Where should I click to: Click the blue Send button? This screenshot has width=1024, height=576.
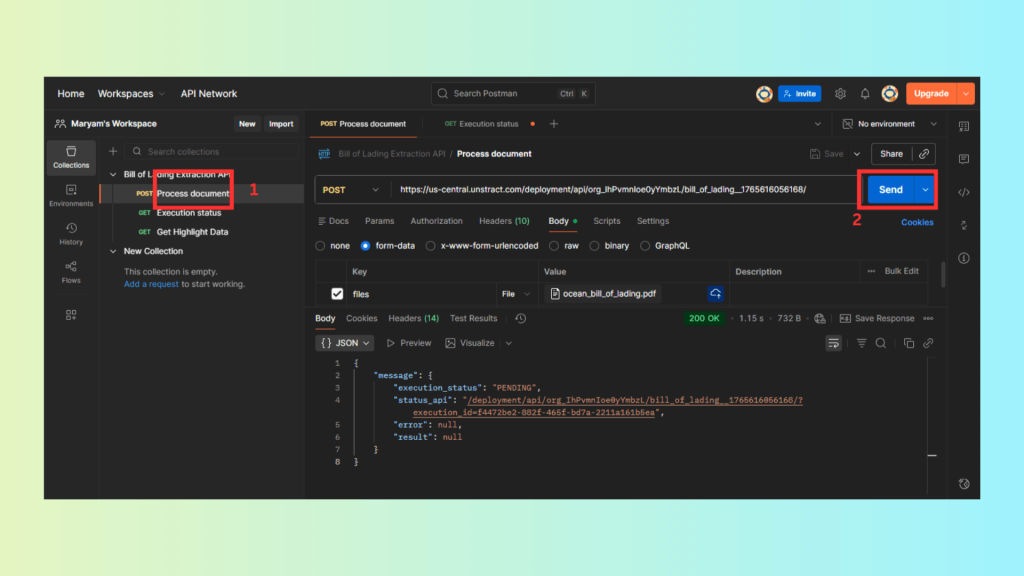[890, 190]
